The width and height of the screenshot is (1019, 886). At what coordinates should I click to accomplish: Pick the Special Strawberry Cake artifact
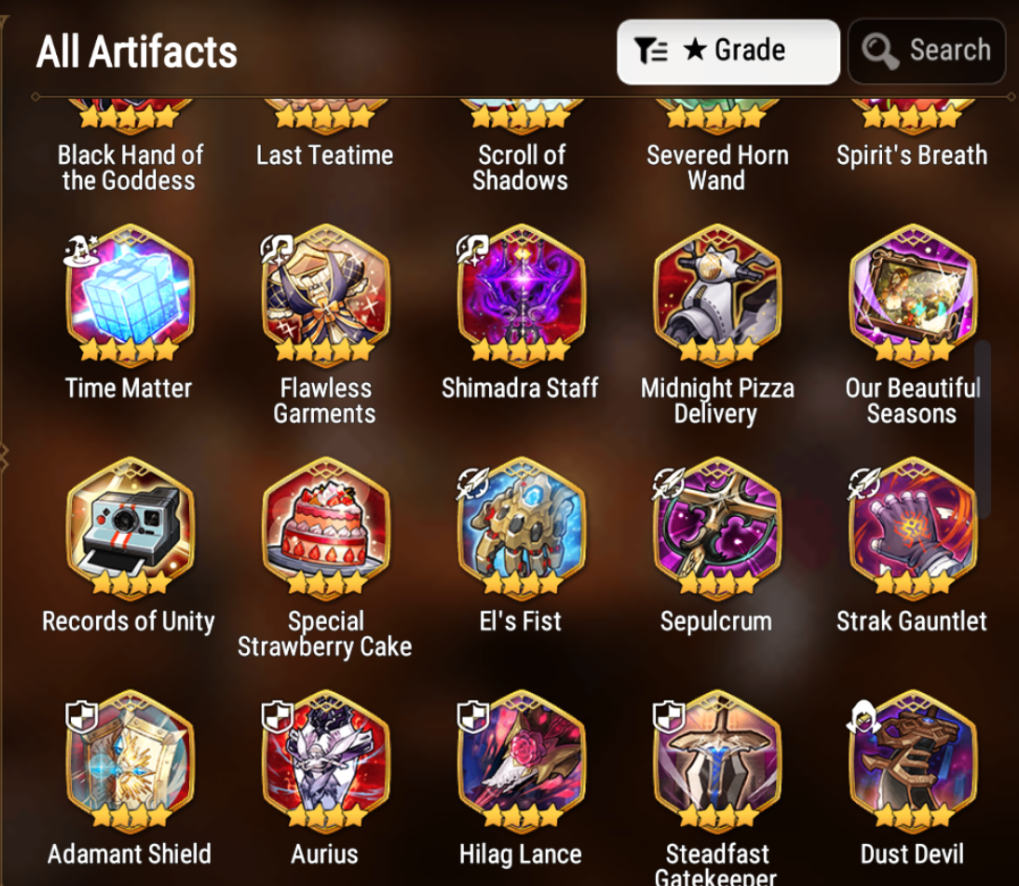pyautogui.click(x=326, y=525)
